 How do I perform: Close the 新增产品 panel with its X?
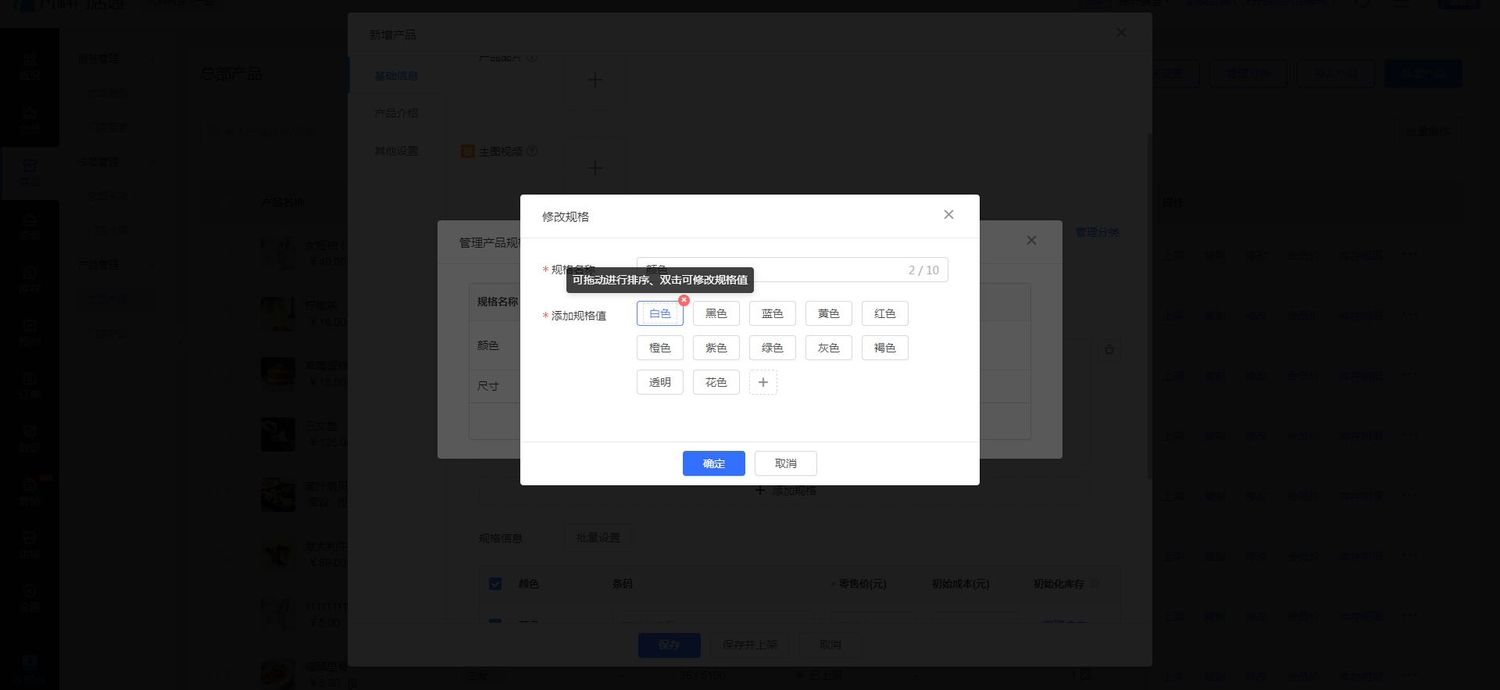click(x=1121, y=33)
